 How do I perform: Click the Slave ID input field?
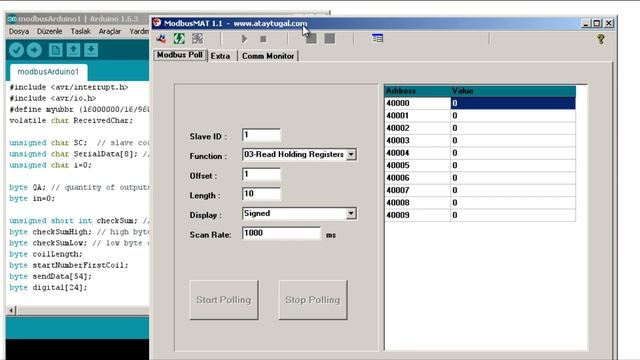coord(261,135)
